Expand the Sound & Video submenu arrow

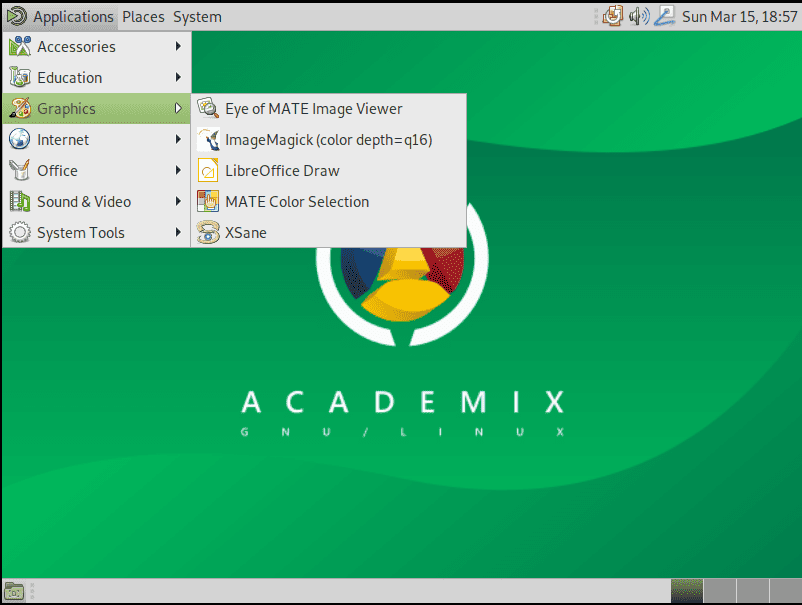point(178,201)
